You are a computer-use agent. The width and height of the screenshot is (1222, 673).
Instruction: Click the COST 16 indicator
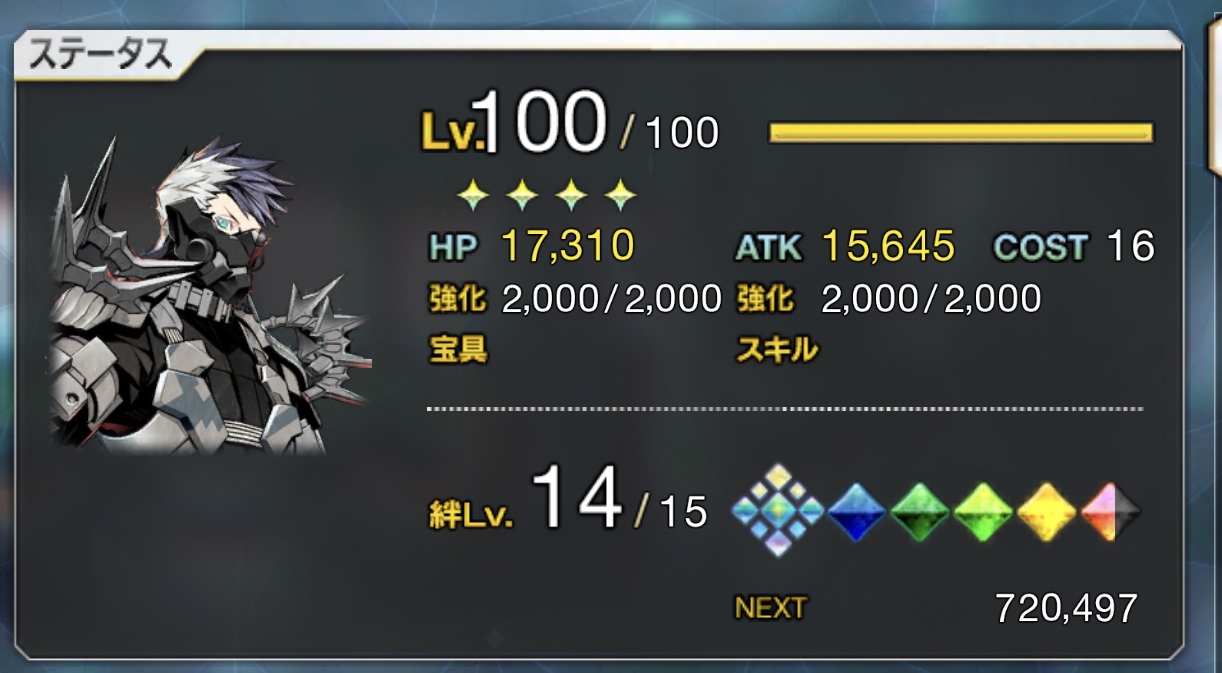tap(1075, 246)
